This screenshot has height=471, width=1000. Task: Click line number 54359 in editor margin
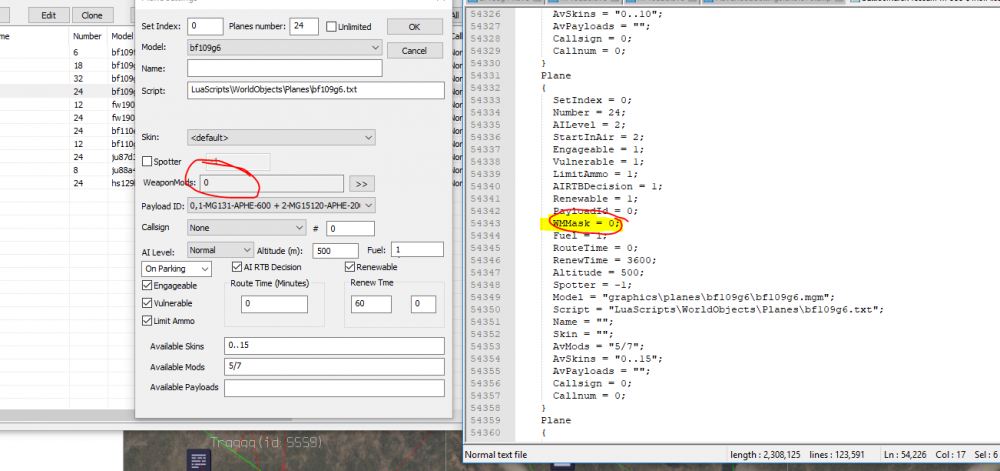click(485, 421)
